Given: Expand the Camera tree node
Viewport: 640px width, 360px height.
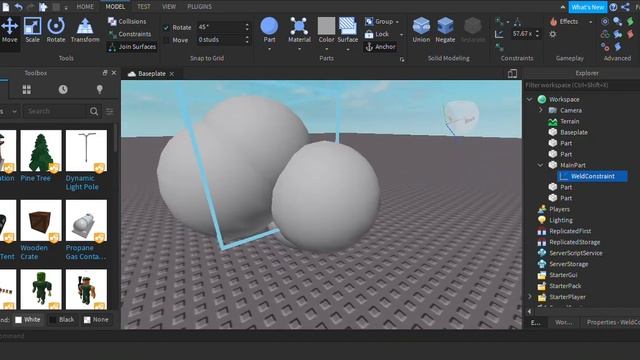Looking at the screenshot, I should pos(540,110).
